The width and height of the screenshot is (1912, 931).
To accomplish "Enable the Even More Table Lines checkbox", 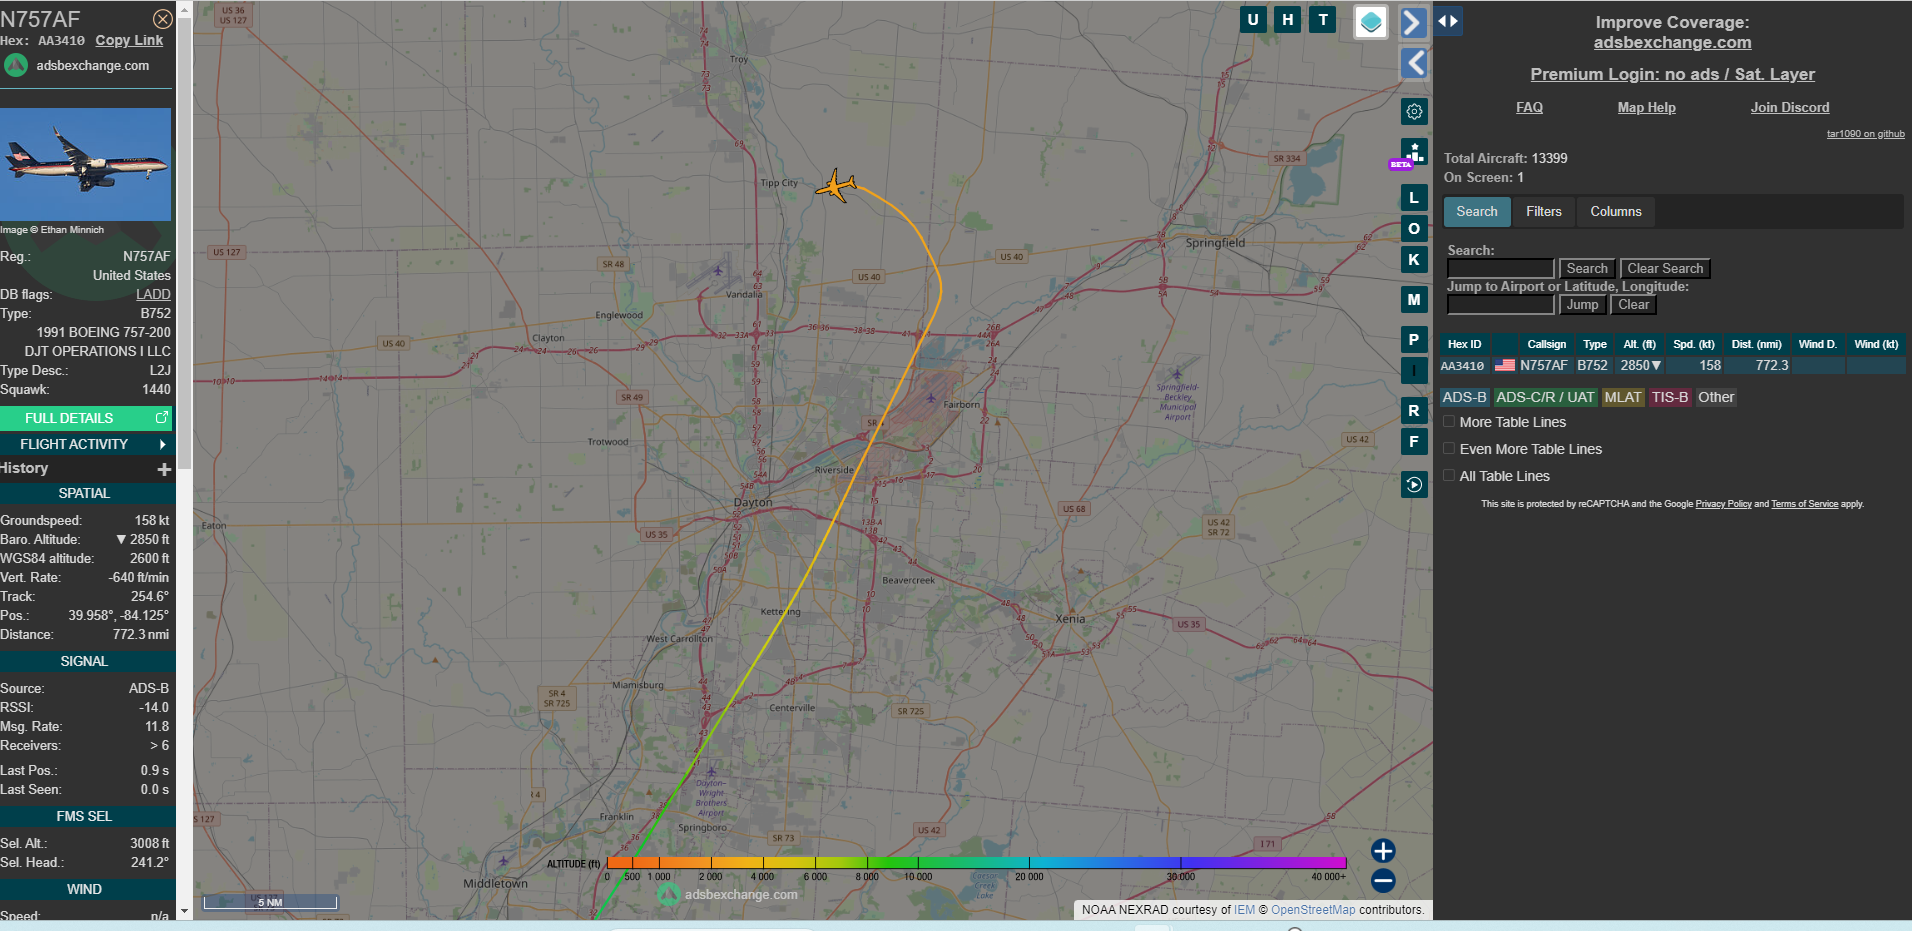I will tap(1448, 449).
